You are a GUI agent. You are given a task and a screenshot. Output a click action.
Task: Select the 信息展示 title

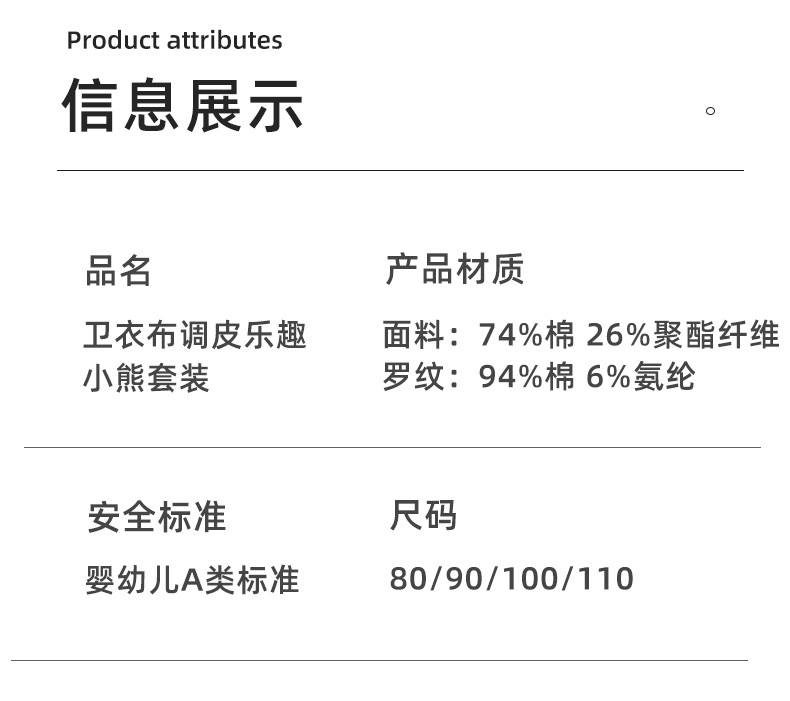pyautogui.click(x=183, y=105)
